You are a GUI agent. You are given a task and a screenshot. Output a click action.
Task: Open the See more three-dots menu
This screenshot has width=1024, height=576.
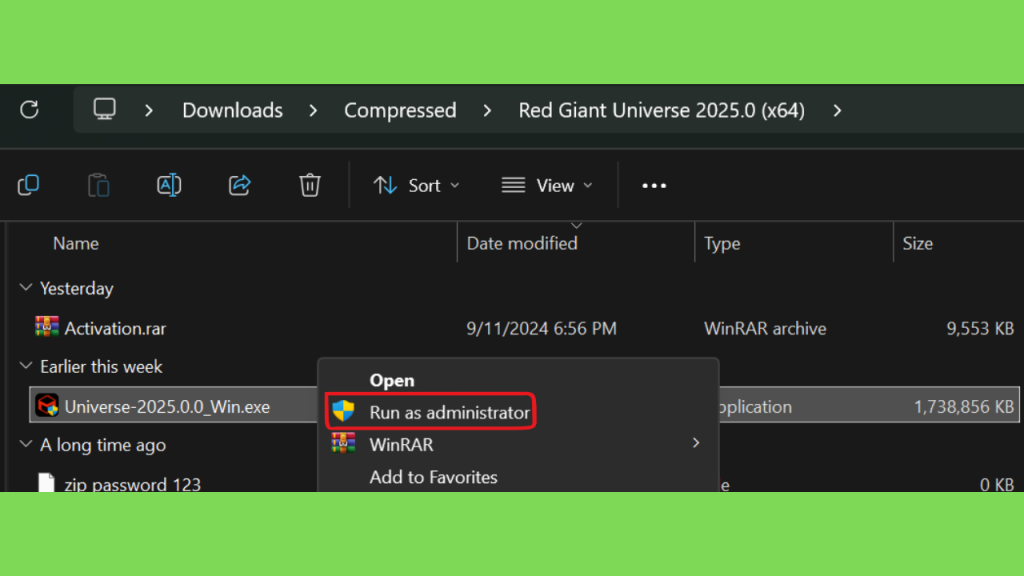[654, 186]
